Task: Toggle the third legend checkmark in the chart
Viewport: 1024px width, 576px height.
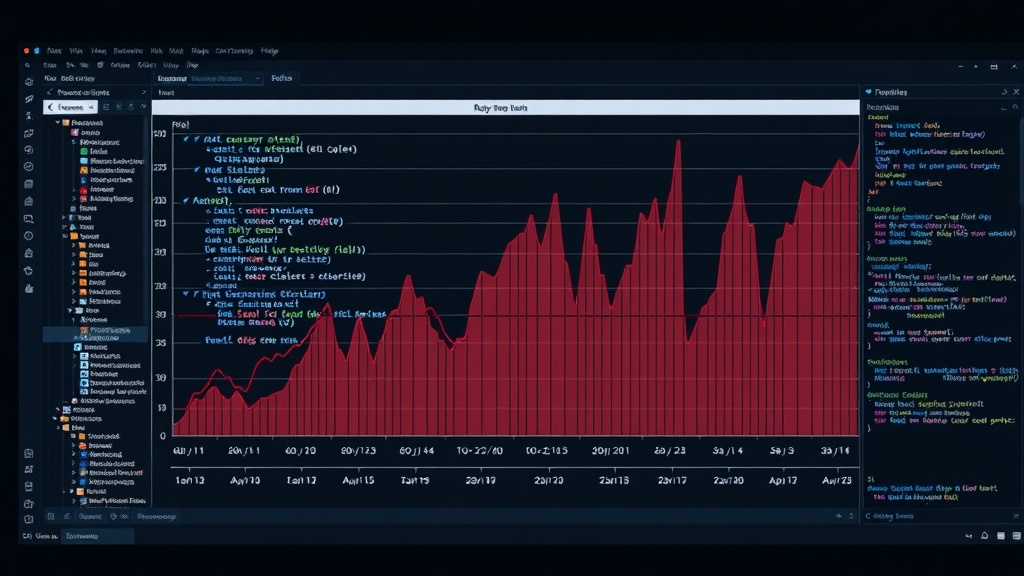Action: (186, 200)
